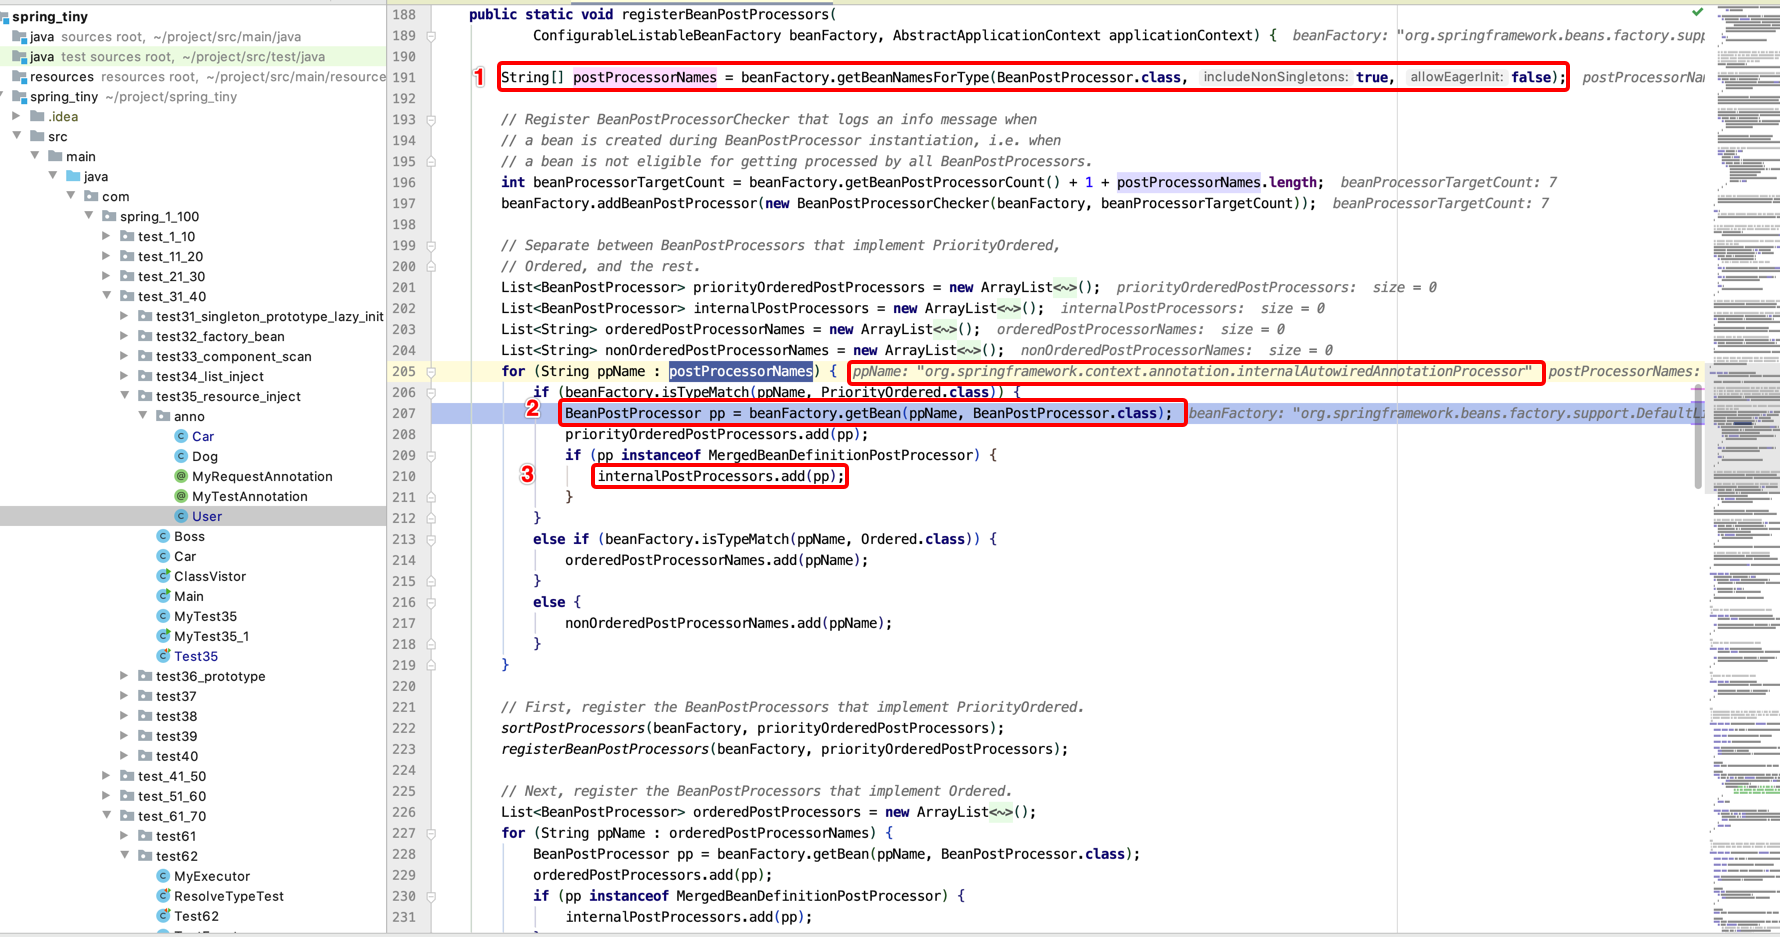Collapse the anno package arrow
The height and width of the screenshot is (937, 1780).
pyautogui.click(x=142, y=415)
